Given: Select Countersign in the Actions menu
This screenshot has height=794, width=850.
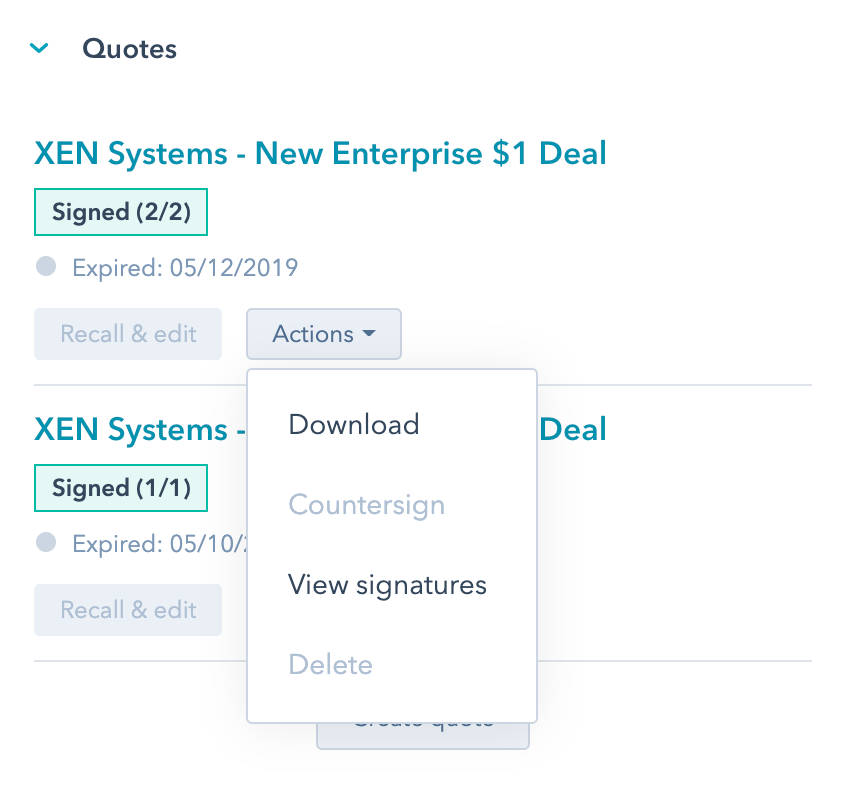Looking at the screenshot, I should point(366,504).
